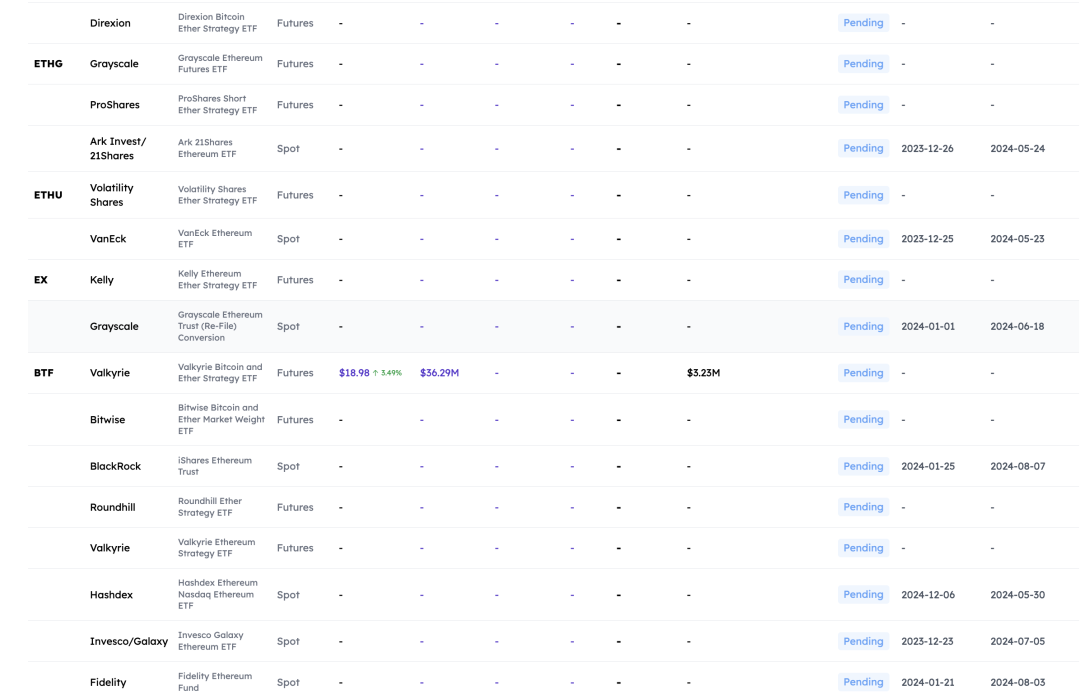Click Futures type in the ProShares row
The height and width of the screenshot is (694, 1080).
[295, 105]
